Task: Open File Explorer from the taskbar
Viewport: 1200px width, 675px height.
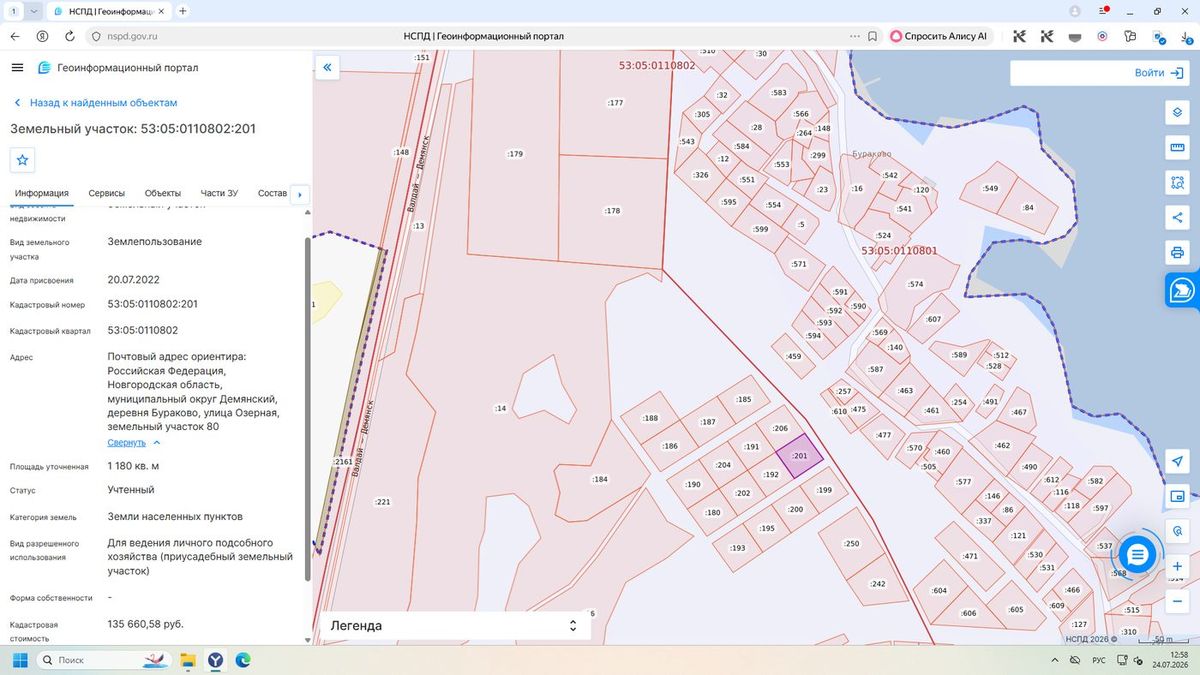Action: (187, 660)
